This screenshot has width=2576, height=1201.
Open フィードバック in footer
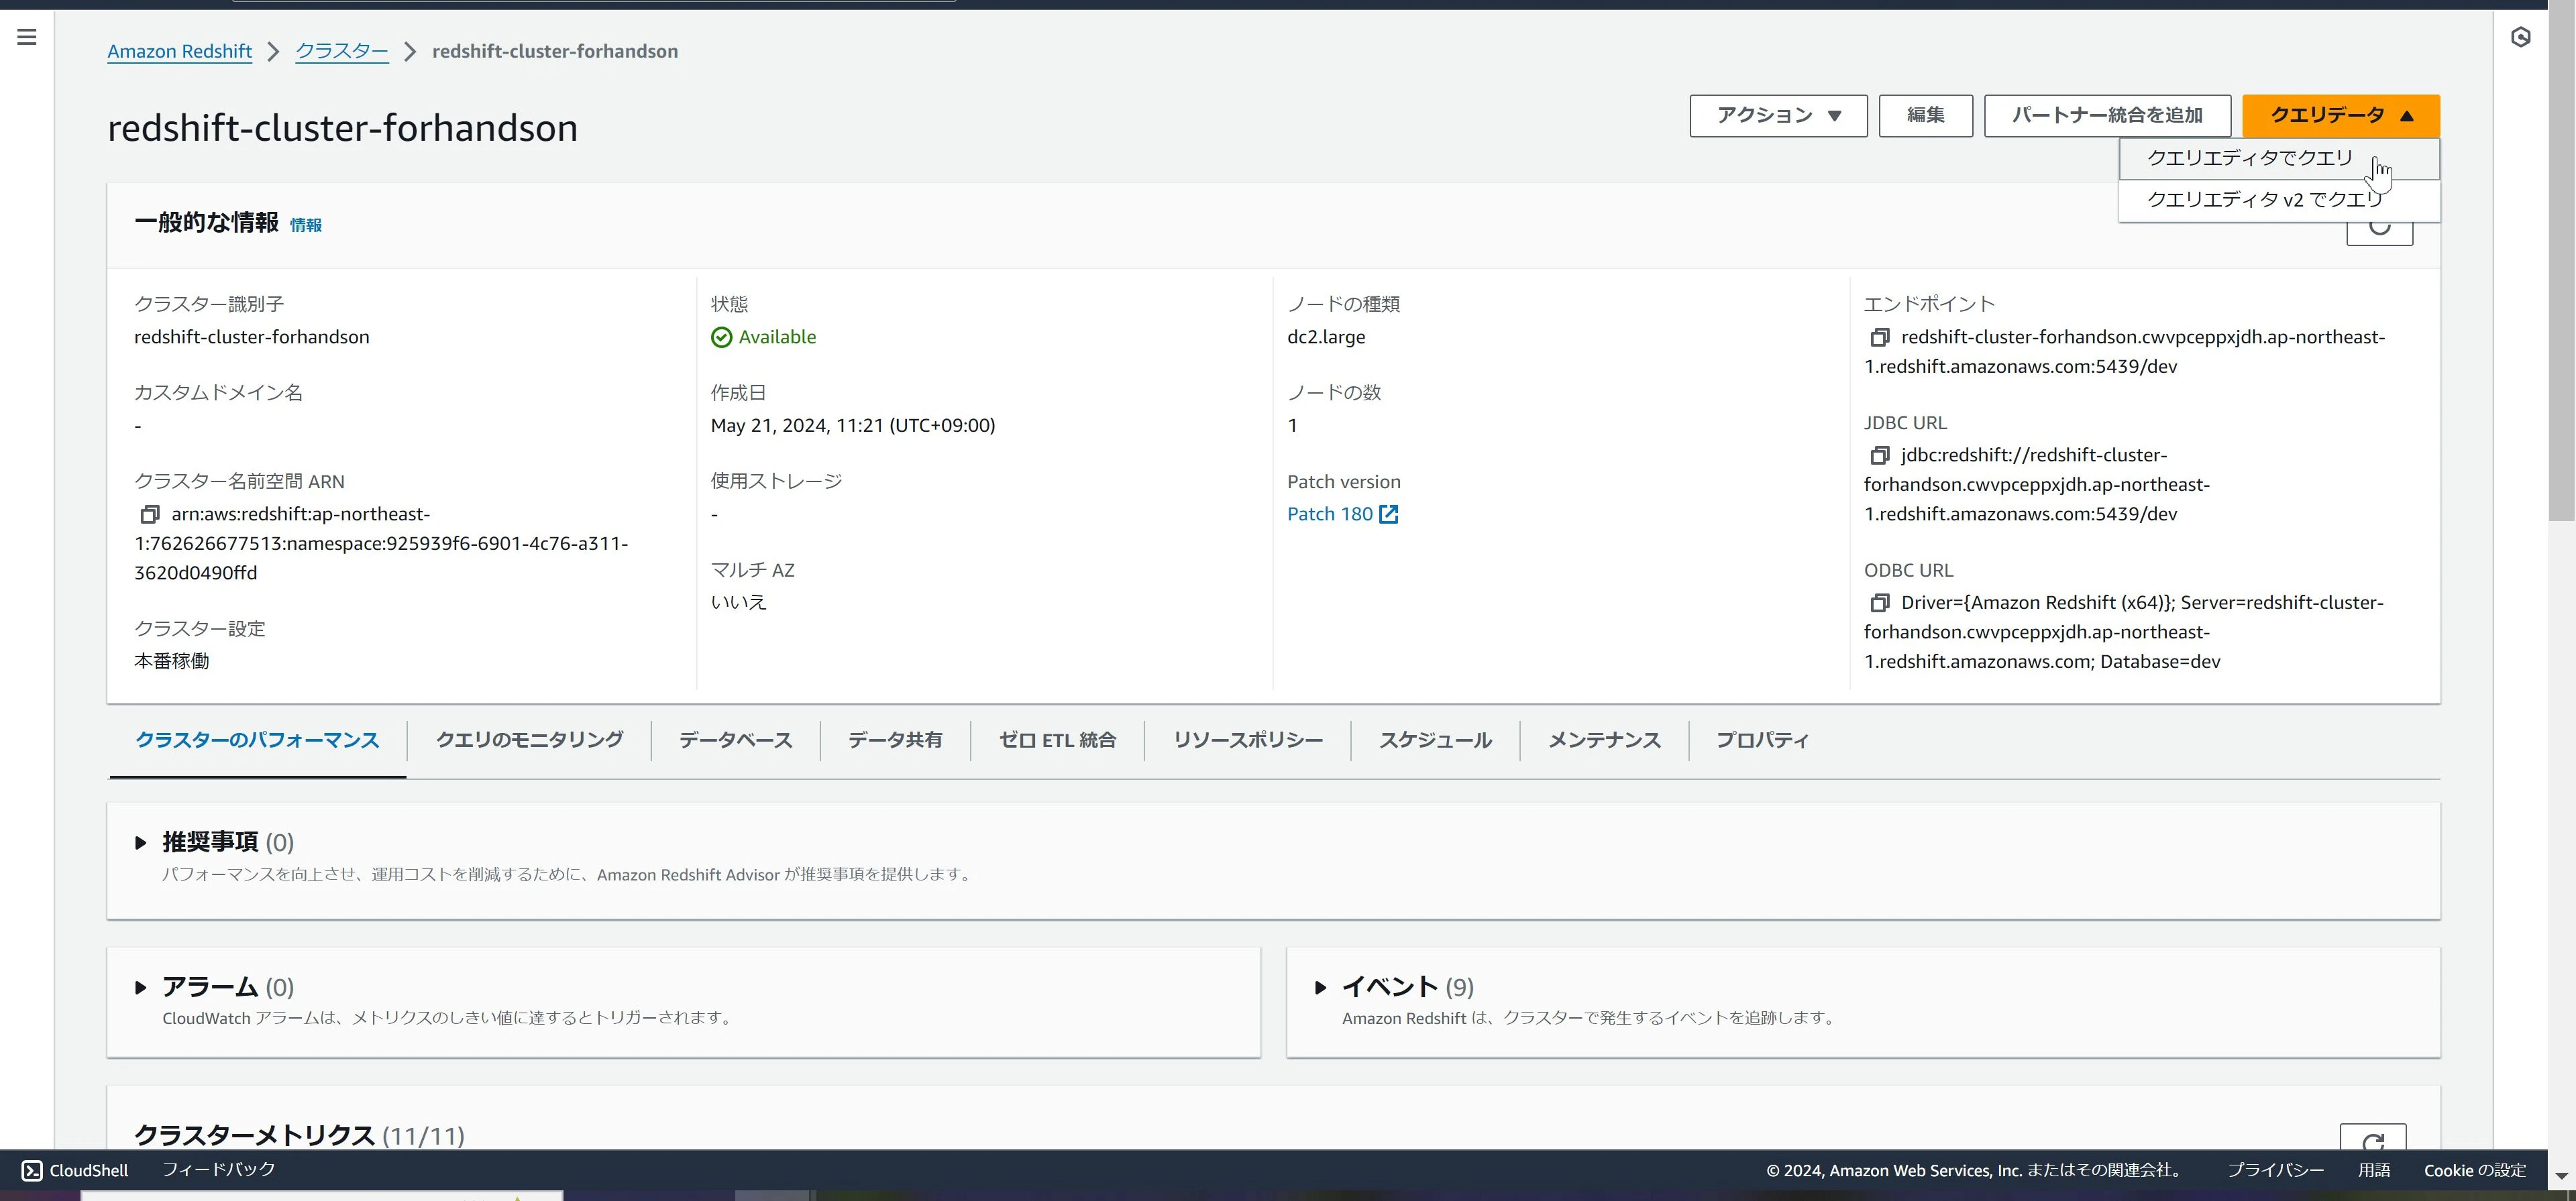pos(218,1170)
